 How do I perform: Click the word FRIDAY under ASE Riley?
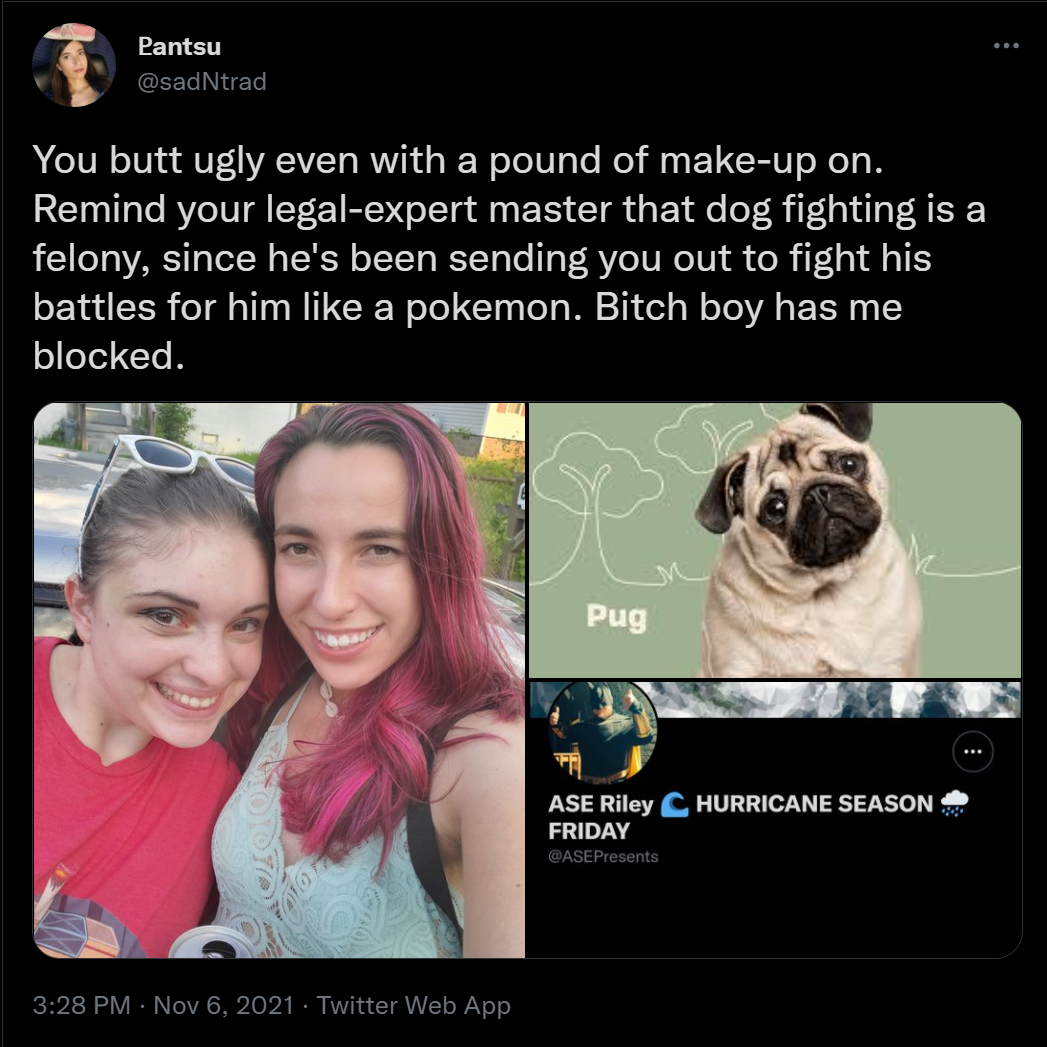pyautogui.click(x=589, y=831)
